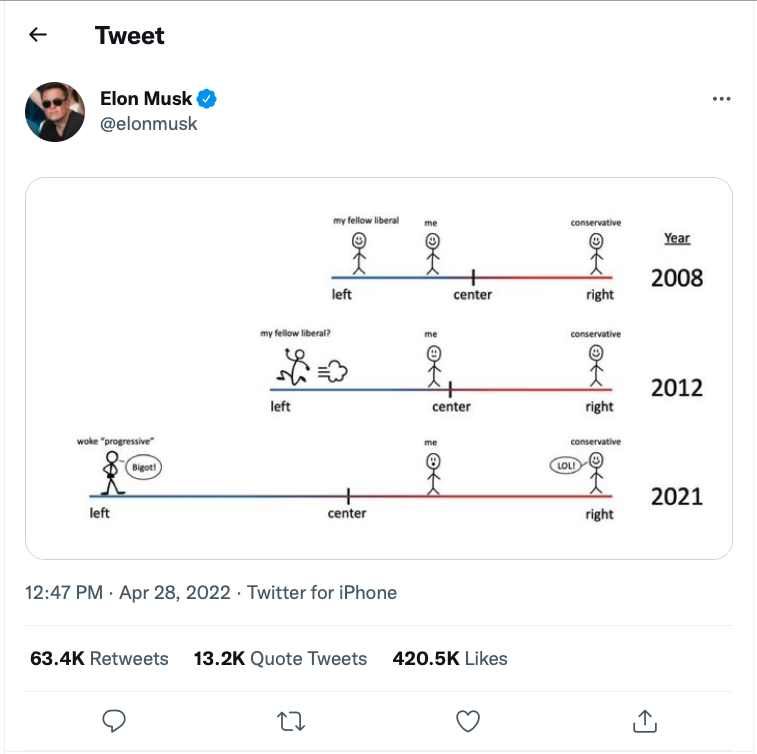Expand the political spectrum meme image
The height and width of the screenshot is (754, 757).
point(379,368)
